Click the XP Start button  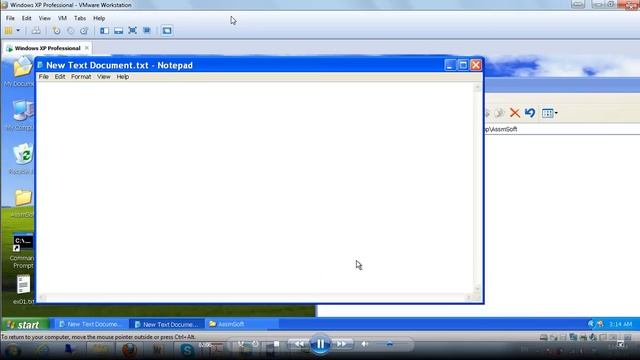(25, 324)
